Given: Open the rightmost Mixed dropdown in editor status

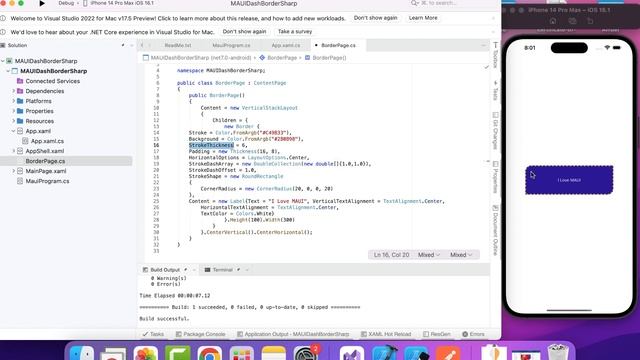Looking at the screenshot, I should (x=461, y=255).
